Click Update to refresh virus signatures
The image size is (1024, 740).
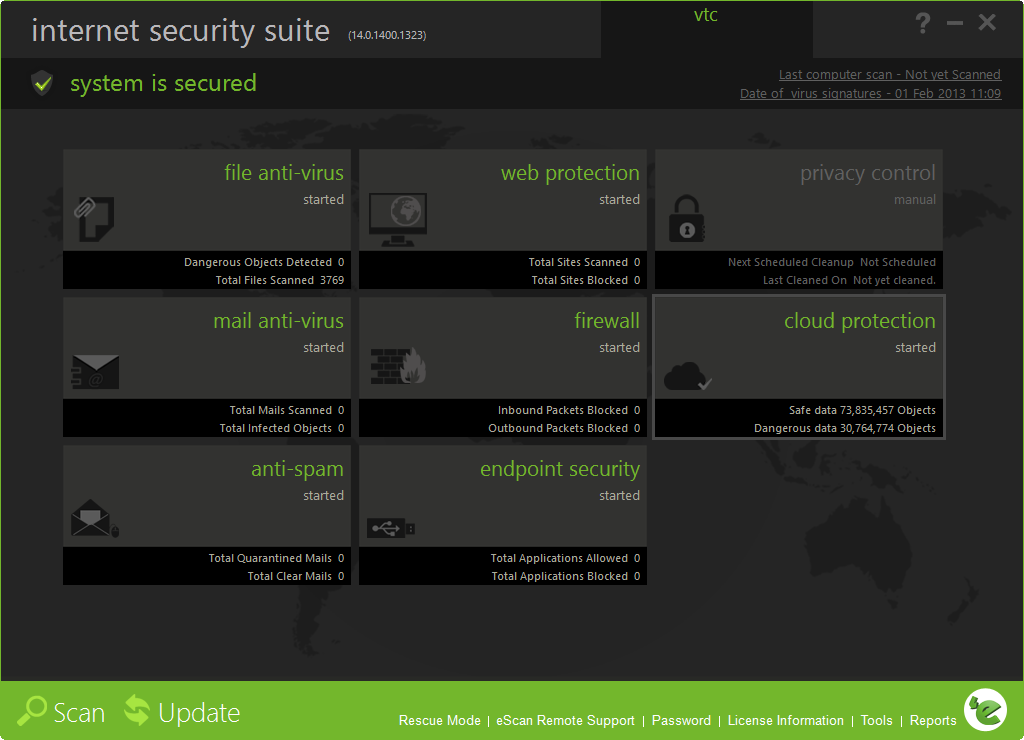pyautogui.click(x=182, y=712)
